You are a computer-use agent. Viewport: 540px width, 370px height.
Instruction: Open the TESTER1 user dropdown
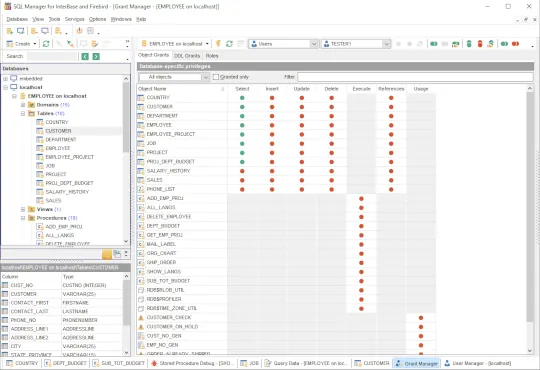click(x=386, y=44)
